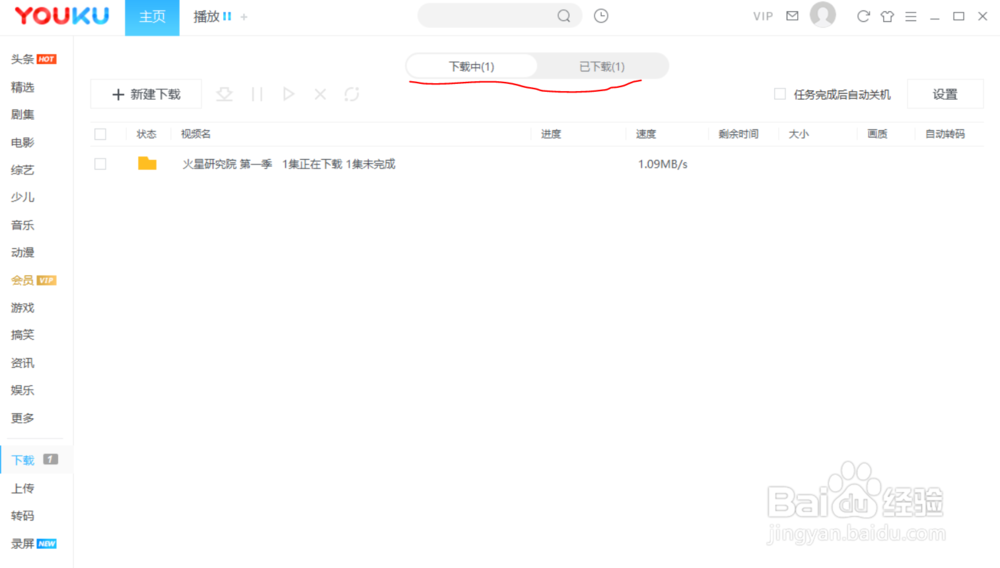Open 会员 VIP in the sidebar

[x=33, y=280]
